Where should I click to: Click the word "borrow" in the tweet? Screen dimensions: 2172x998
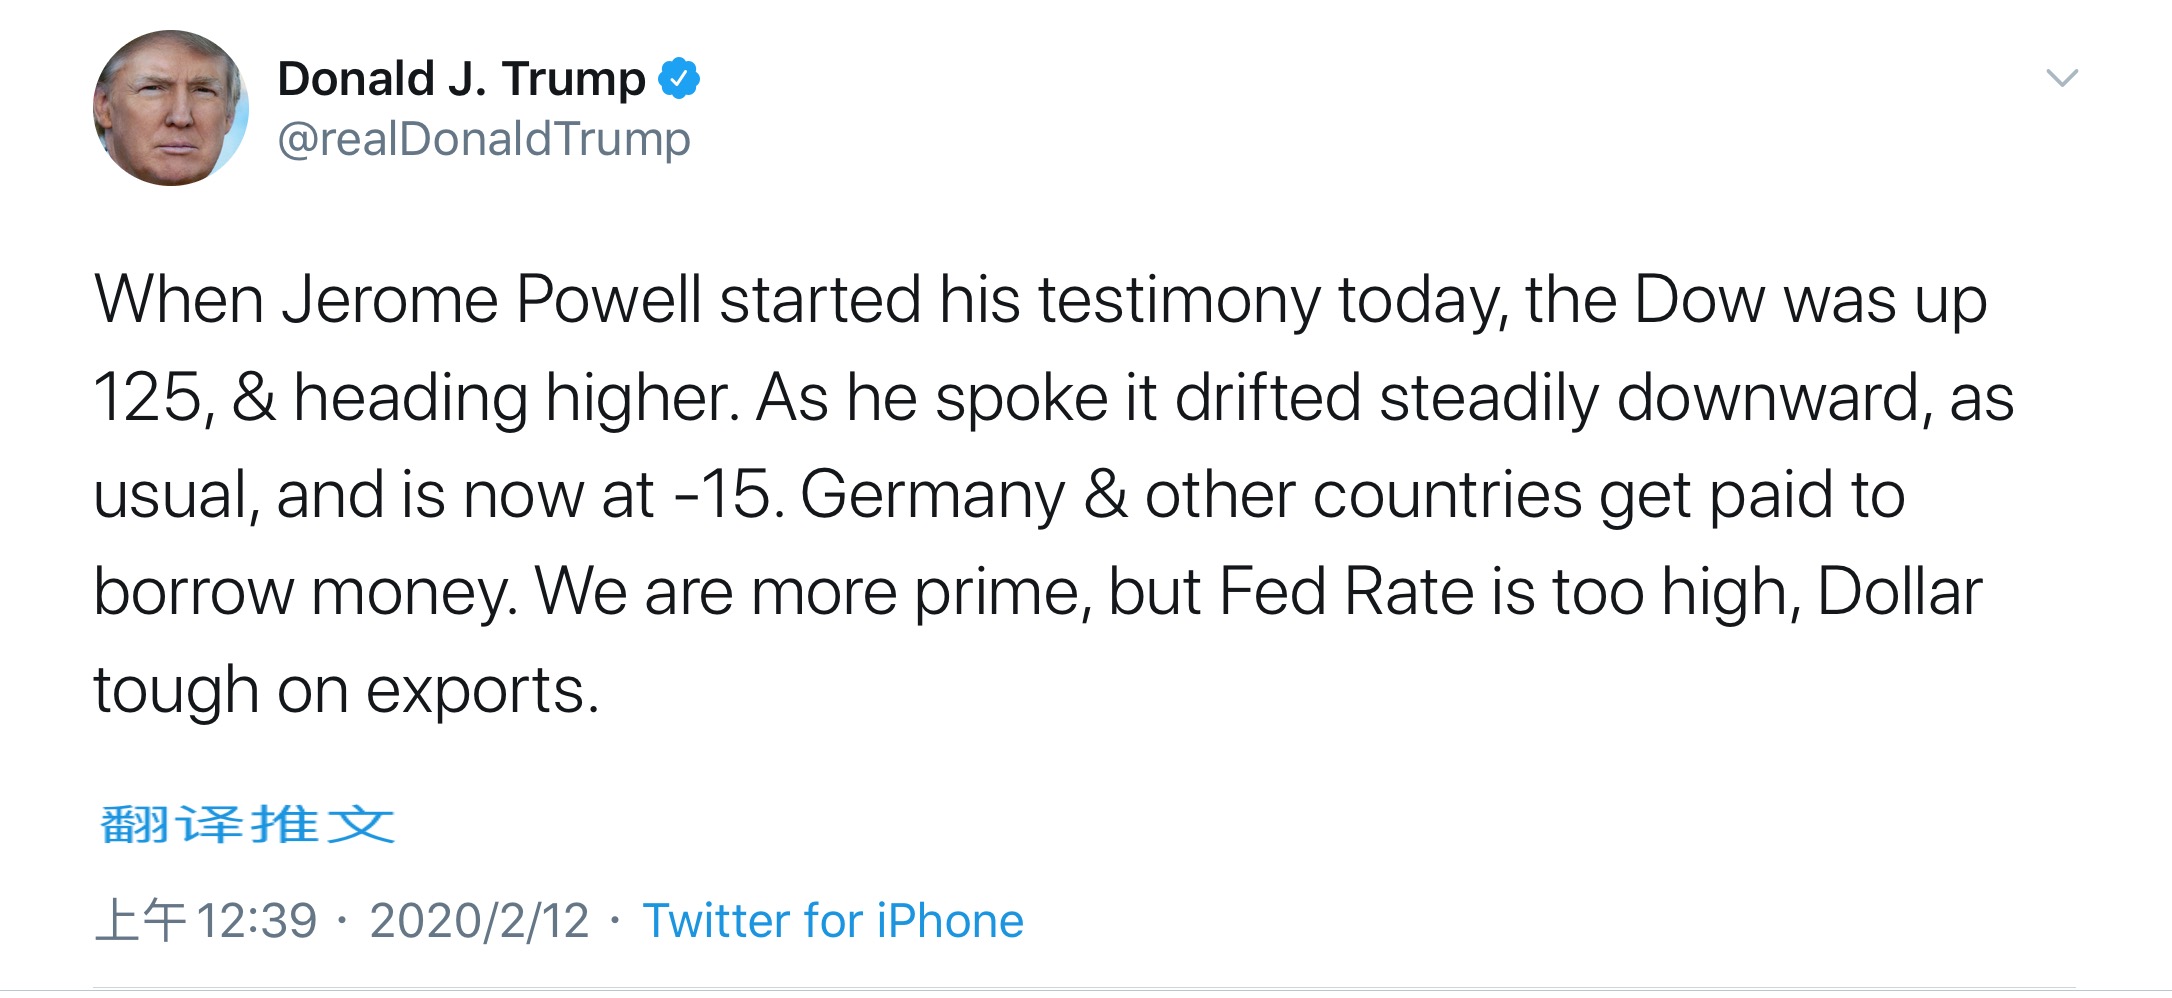pos(193,592)
